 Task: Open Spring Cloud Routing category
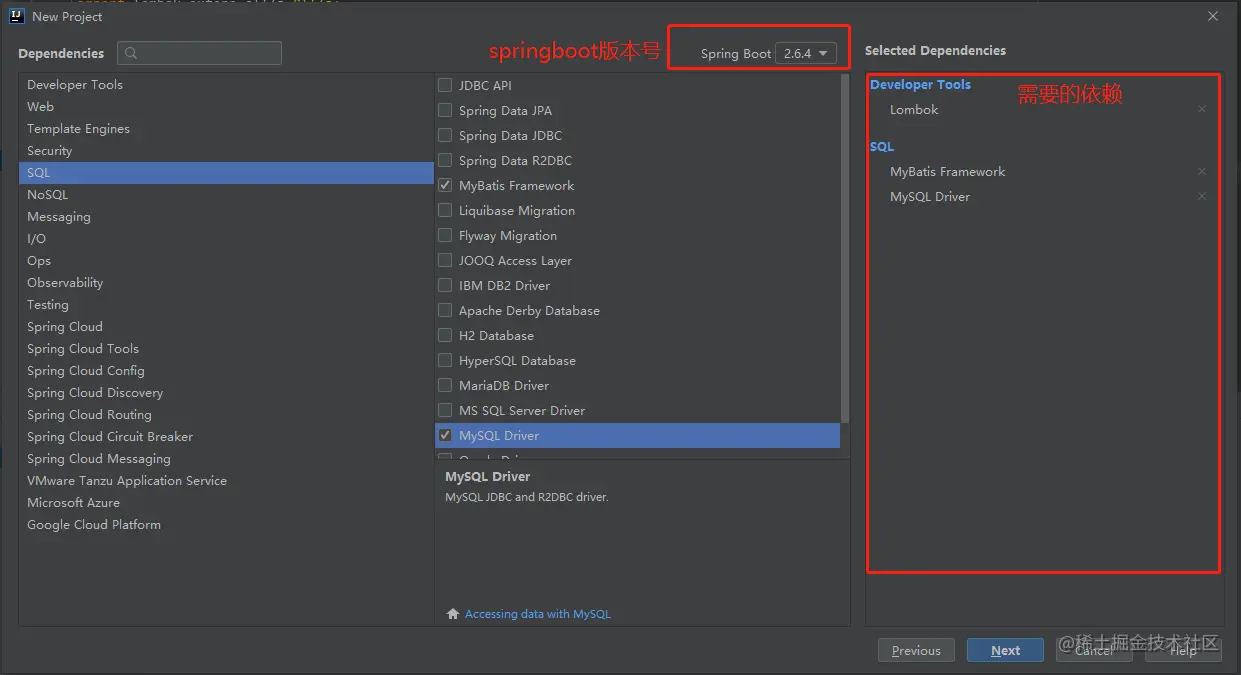[x=226, y=414]
